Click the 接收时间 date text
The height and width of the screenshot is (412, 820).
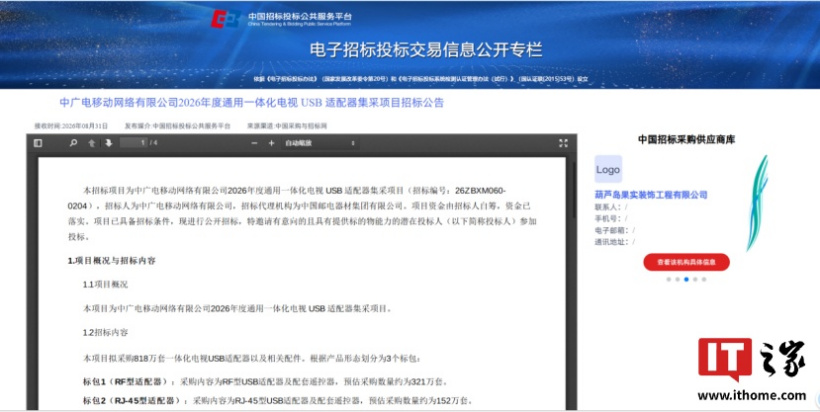point(71,126)
